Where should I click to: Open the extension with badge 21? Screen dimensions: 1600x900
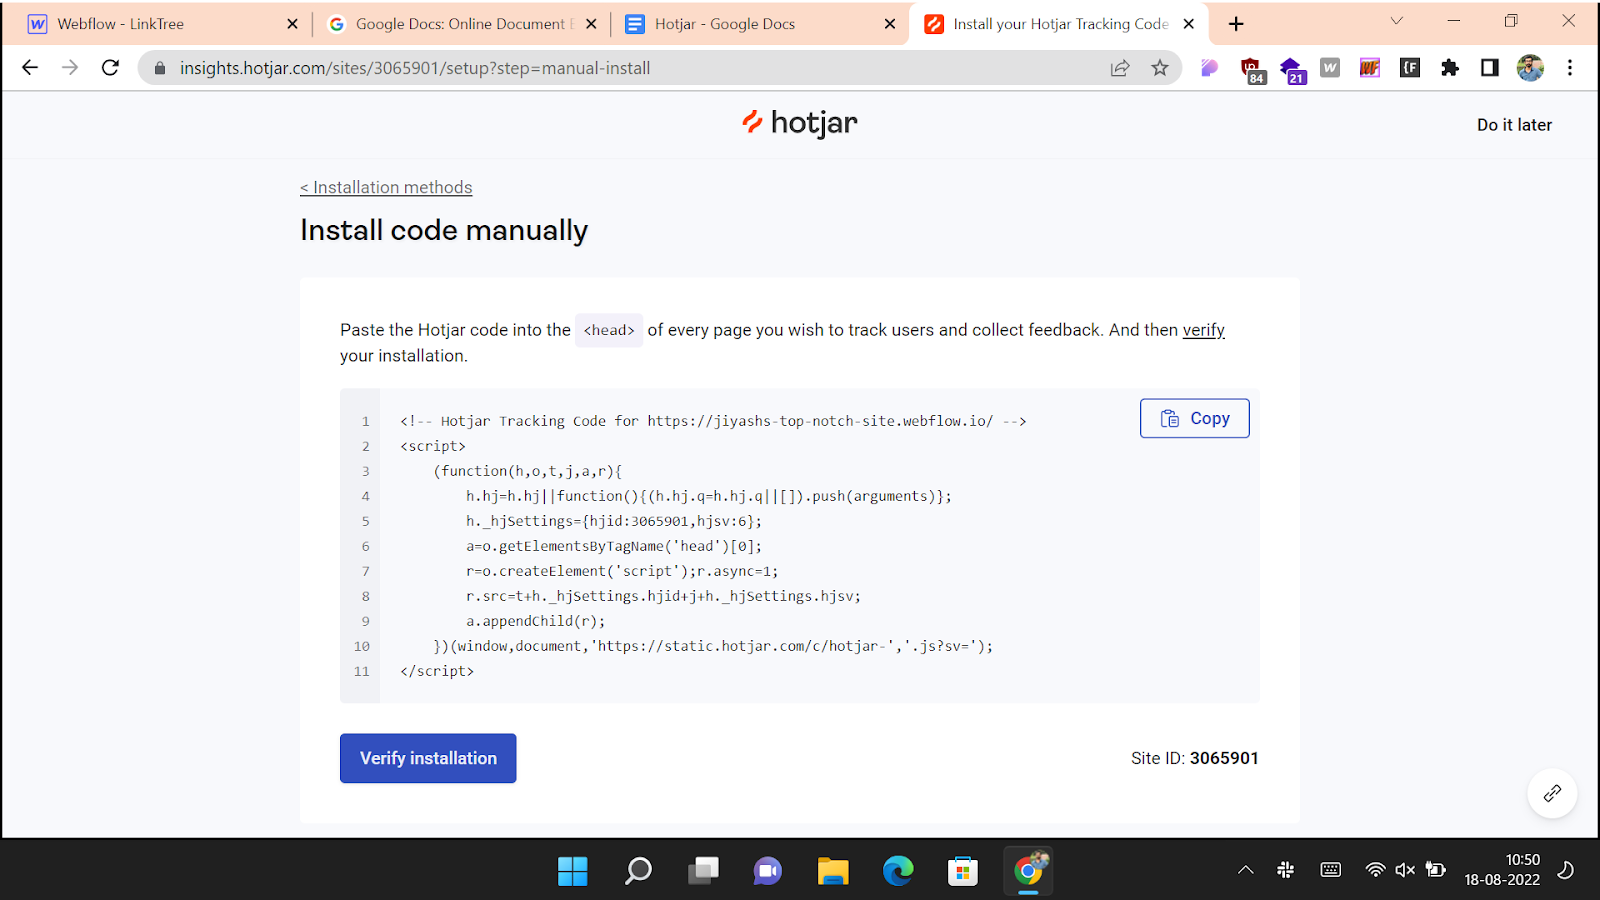1292,70
